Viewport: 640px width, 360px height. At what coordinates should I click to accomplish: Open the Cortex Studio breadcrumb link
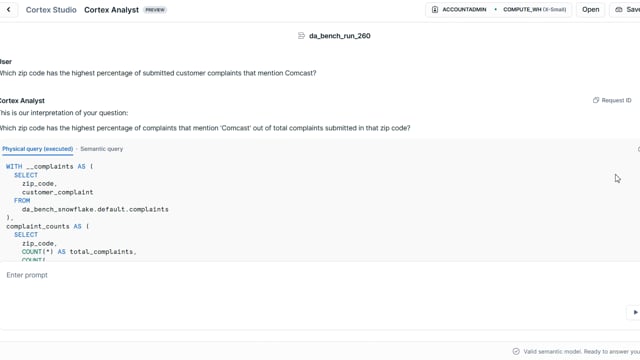pyautogui.click(x=51, y=10)
